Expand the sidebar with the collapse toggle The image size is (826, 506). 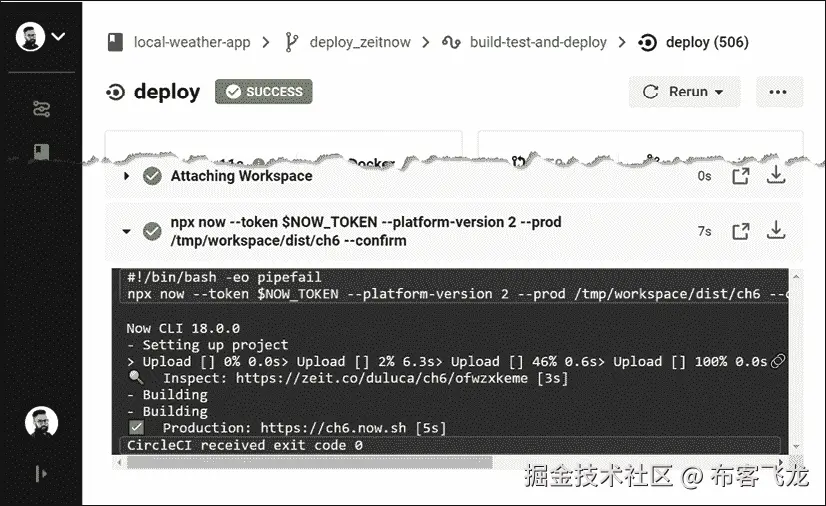click(x=41, y=474)
